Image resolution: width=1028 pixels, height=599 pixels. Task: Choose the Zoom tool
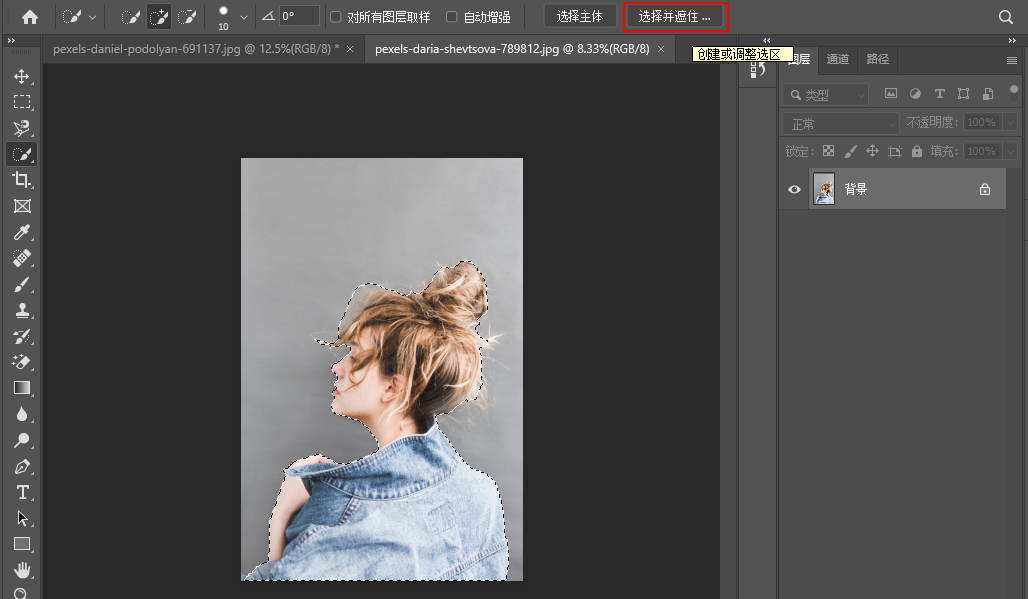point(22,595)
